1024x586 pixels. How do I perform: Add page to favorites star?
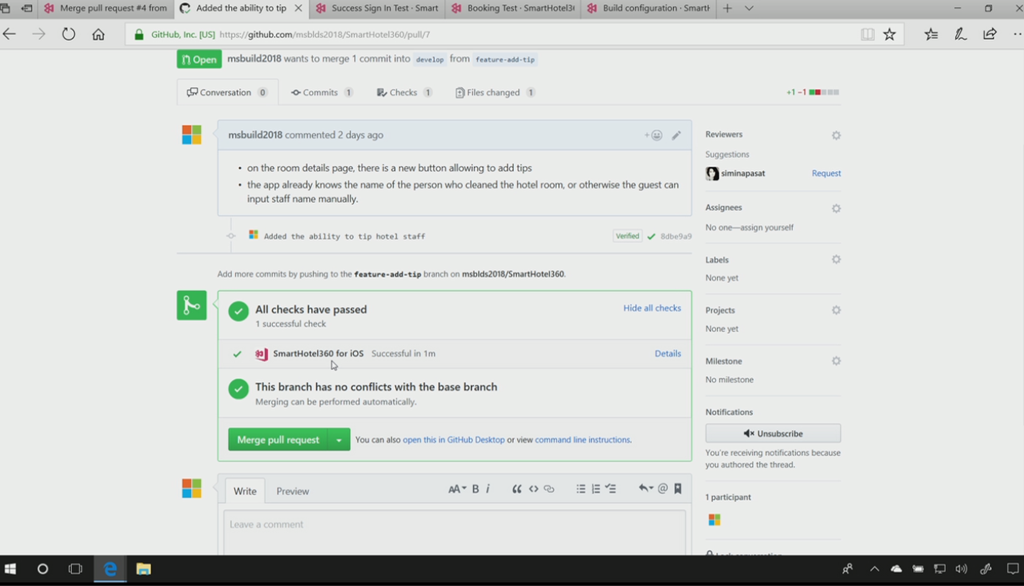[x=889, y=35]
